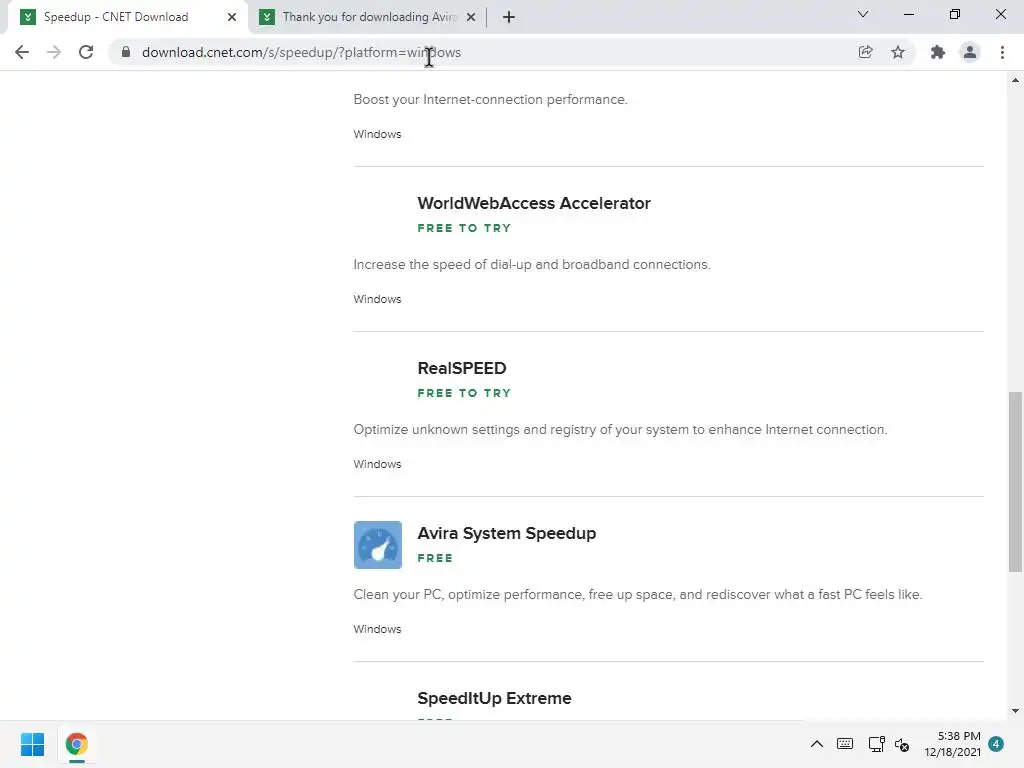Bookmark this page with the star

click(x=898, y=52)
